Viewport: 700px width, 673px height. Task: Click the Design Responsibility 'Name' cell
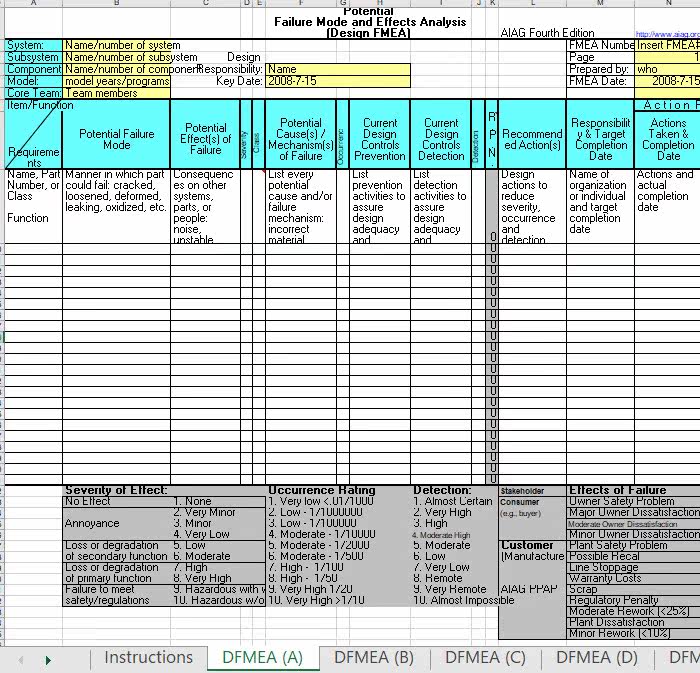point(338,69)
